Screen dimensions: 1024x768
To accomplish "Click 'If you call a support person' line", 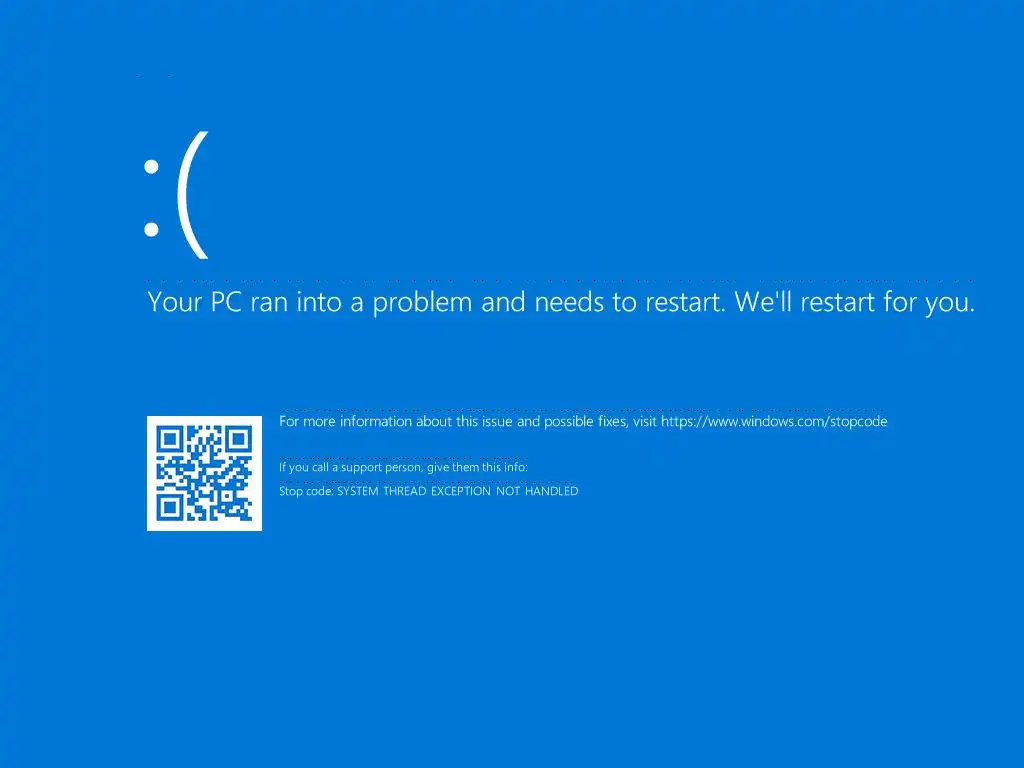I will click(x=404, y=468).
